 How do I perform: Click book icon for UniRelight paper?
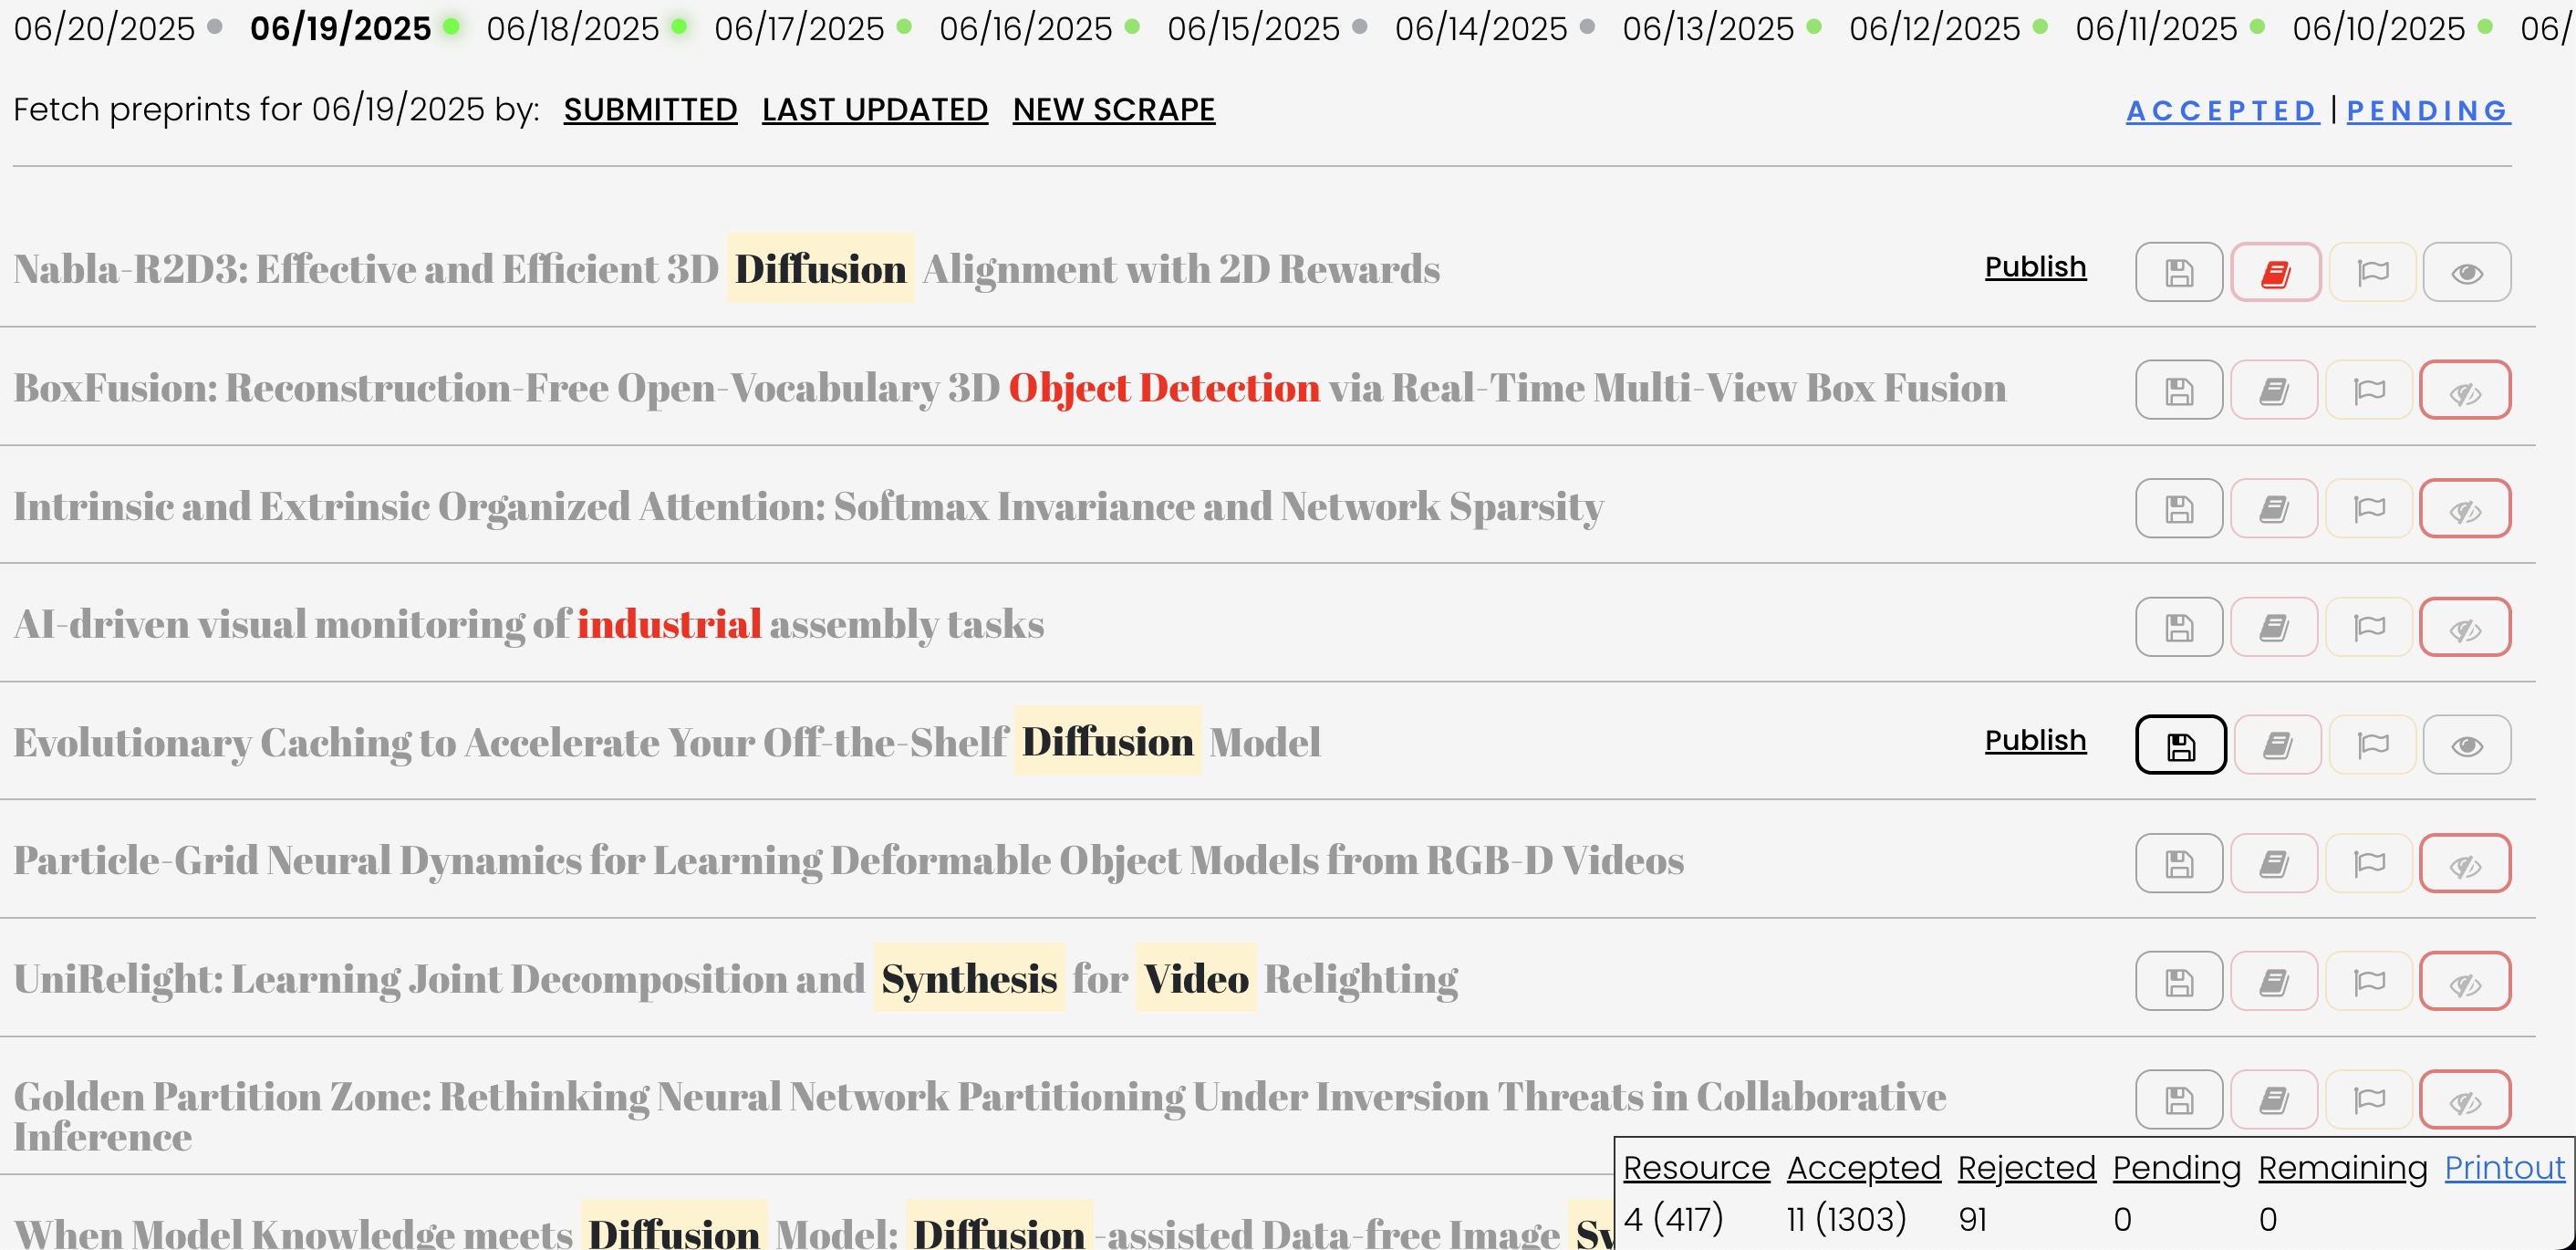pos(2274,981)
